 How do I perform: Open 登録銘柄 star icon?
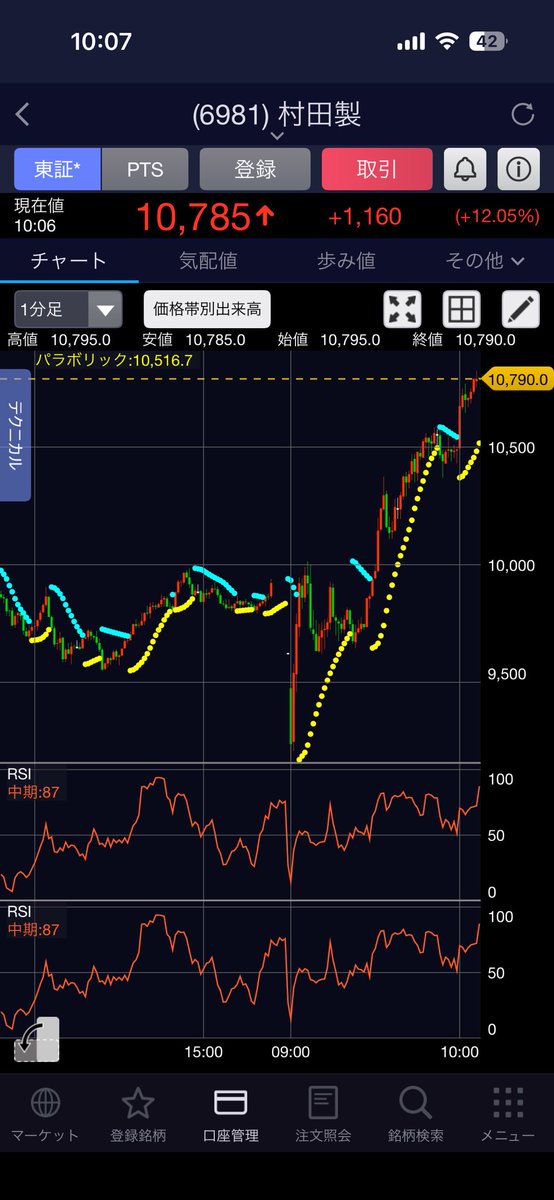click(x=138, y=1115)
